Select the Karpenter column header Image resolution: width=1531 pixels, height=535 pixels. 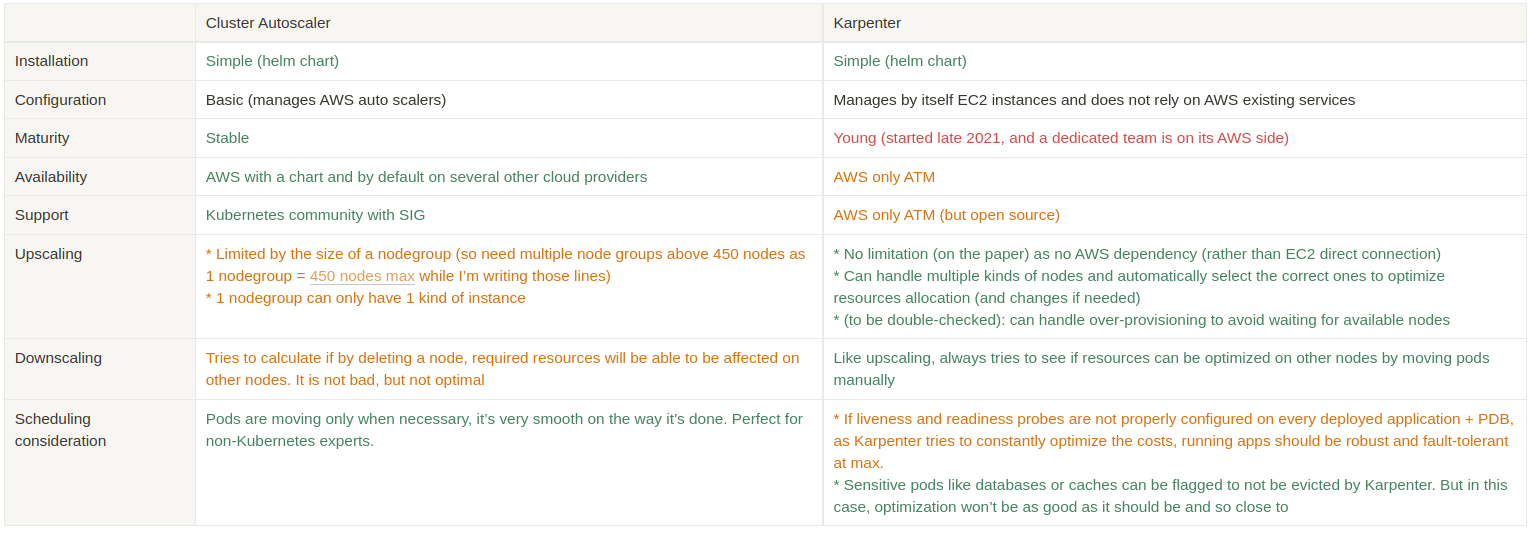(x=867, y=23)
